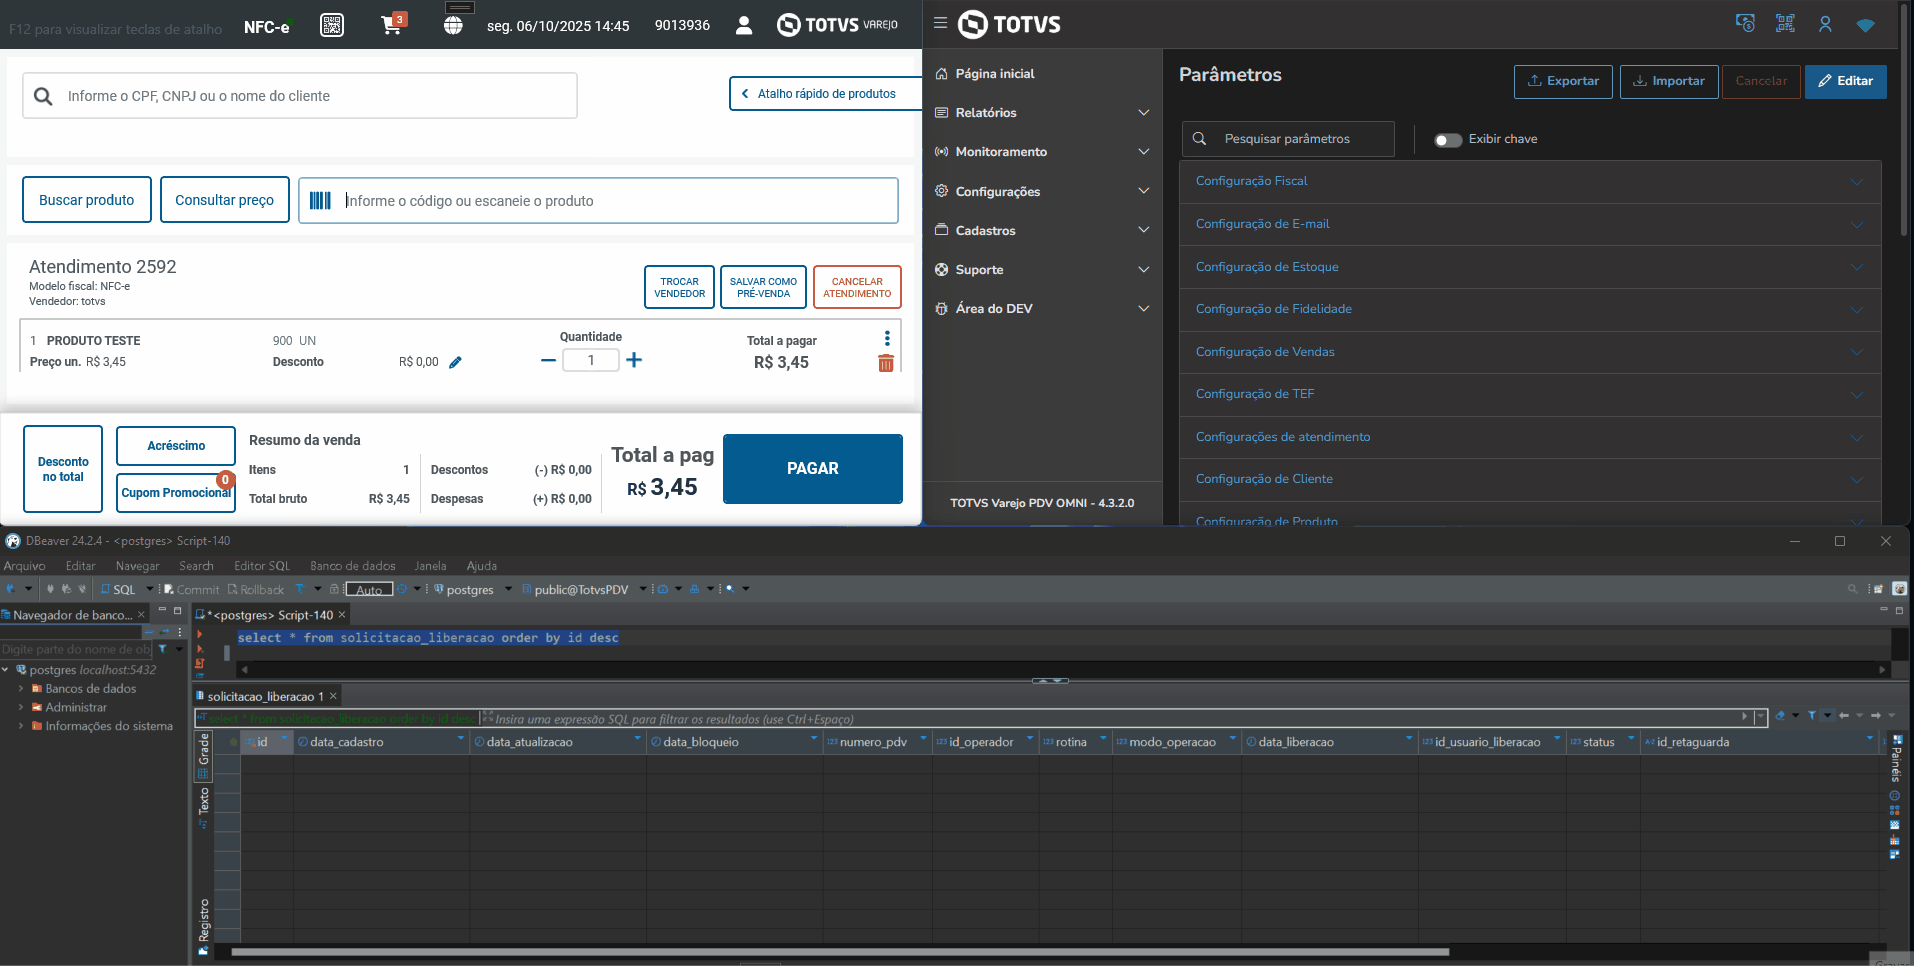The height and width of the screenshot is (966, 1914).
Task: Decrease PRODUTO TESTE quantity with minus icon
Action: click(548, 360)
